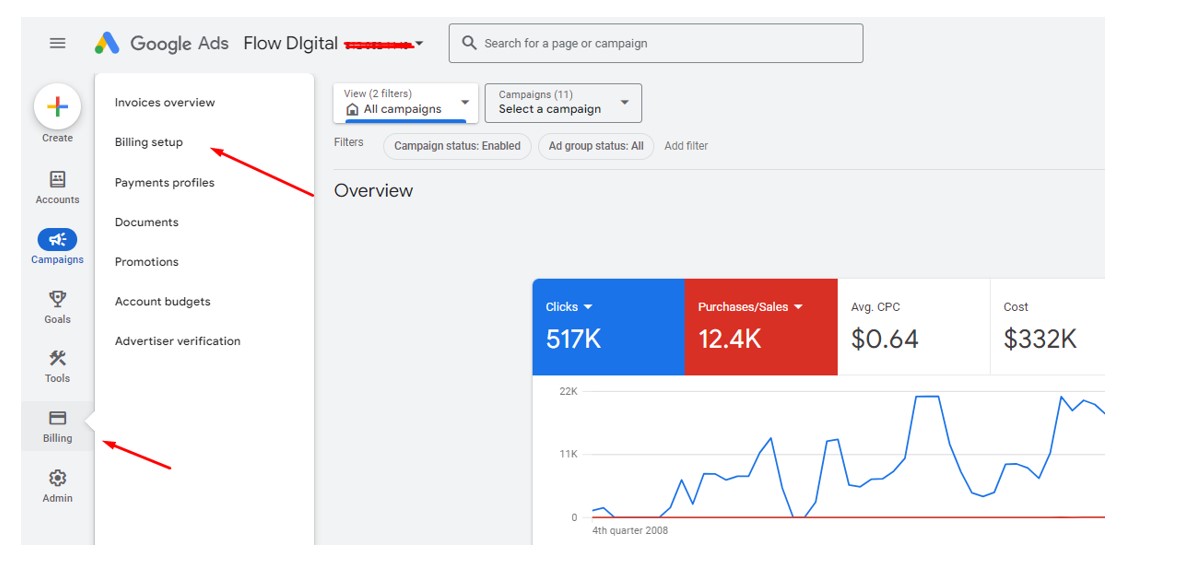This screenshot has height=566, width=1199.
Task: Select the Cost metric card
Action: 1048,327
